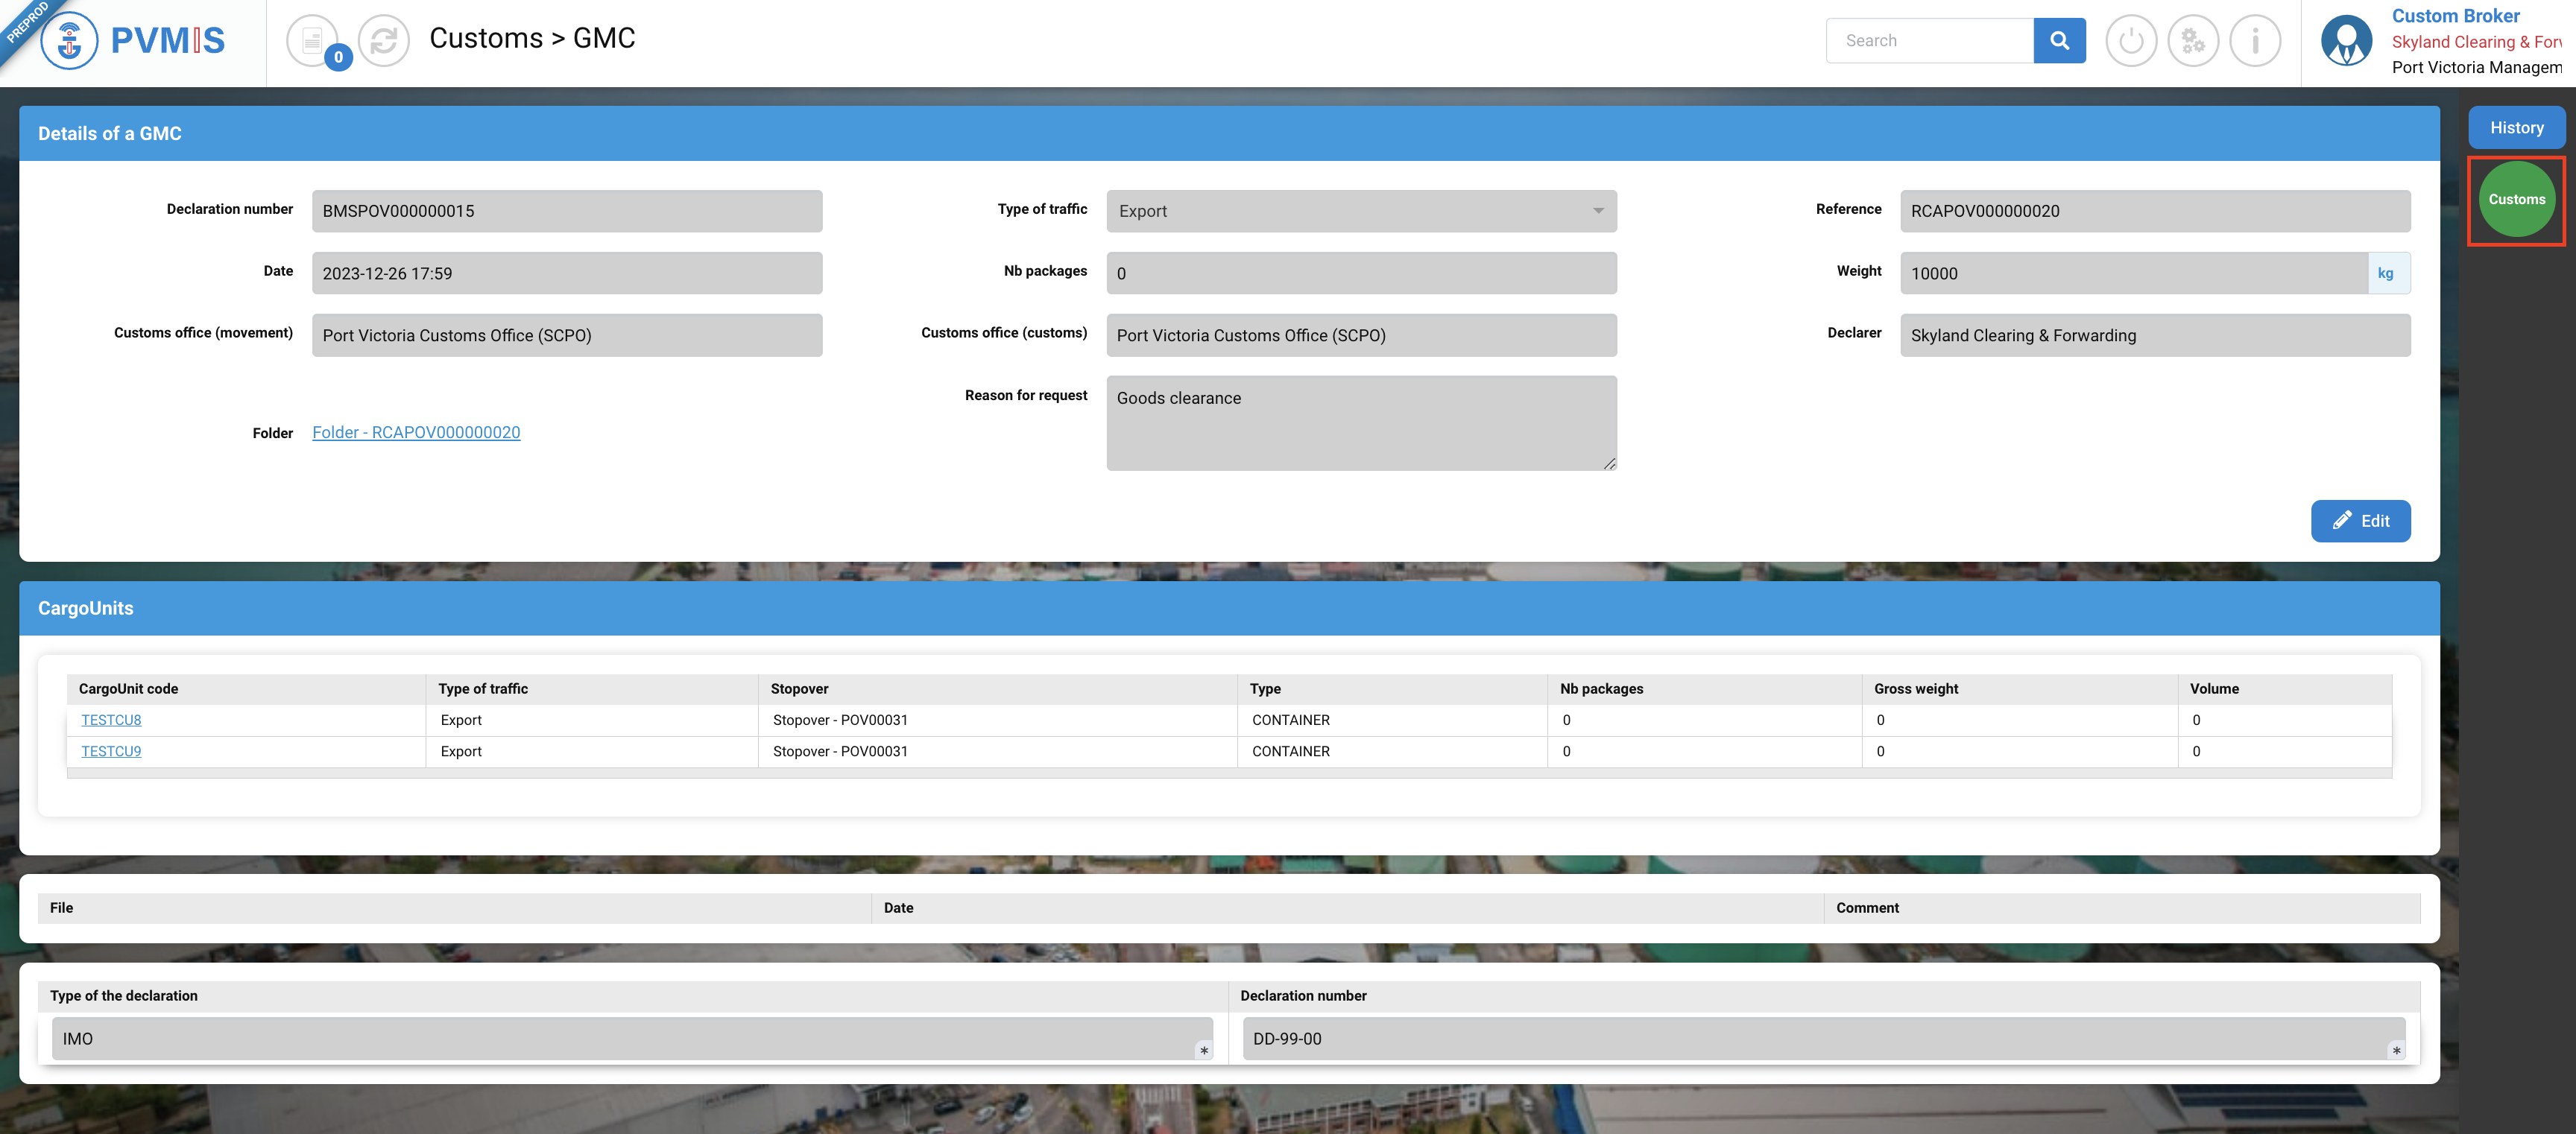Click the PVMIS anchor logo
Image resolution: width=2576 pixels, height=1134 pixels.
[x=69, y=41]
